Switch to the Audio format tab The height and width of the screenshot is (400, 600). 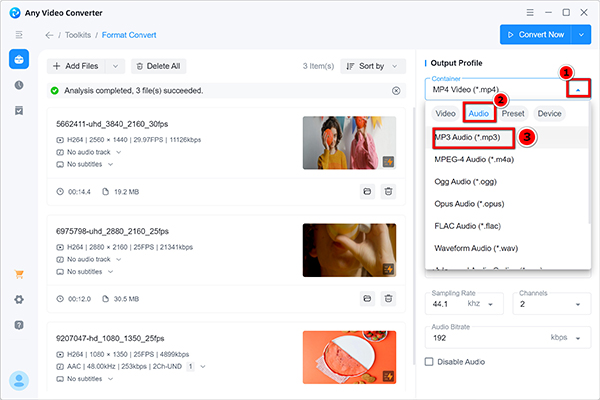479,113
